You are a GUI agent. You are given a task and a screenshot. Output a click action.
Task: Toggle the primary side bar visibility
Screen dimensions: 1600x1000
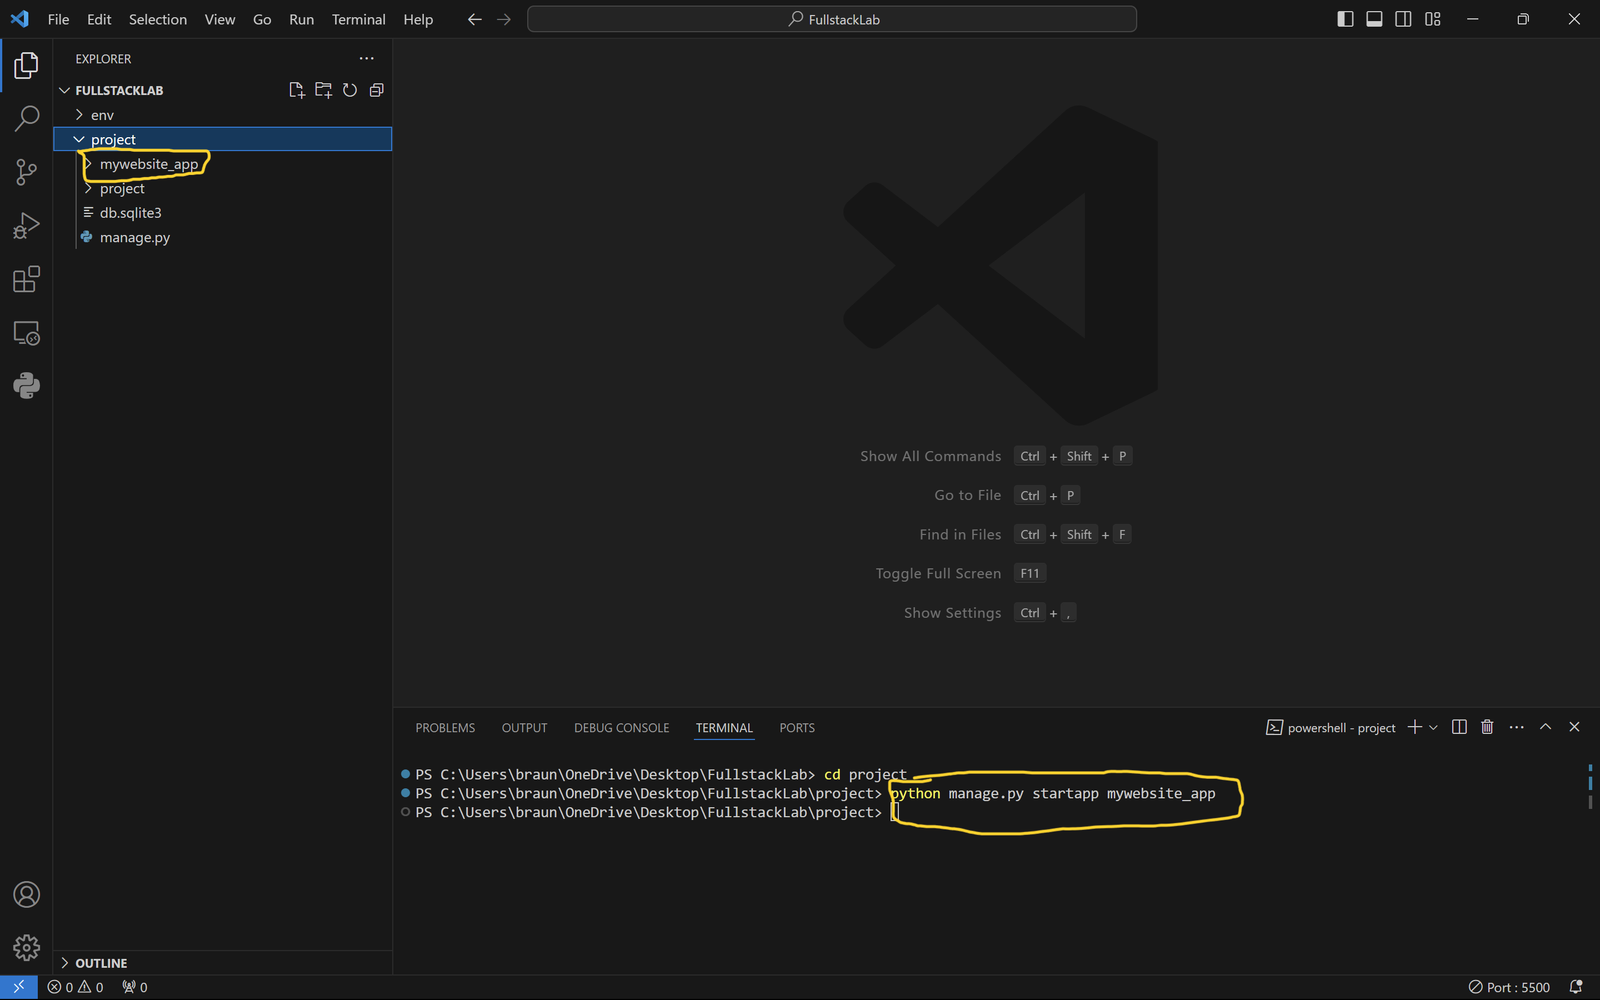click(x=1345, y=19)
